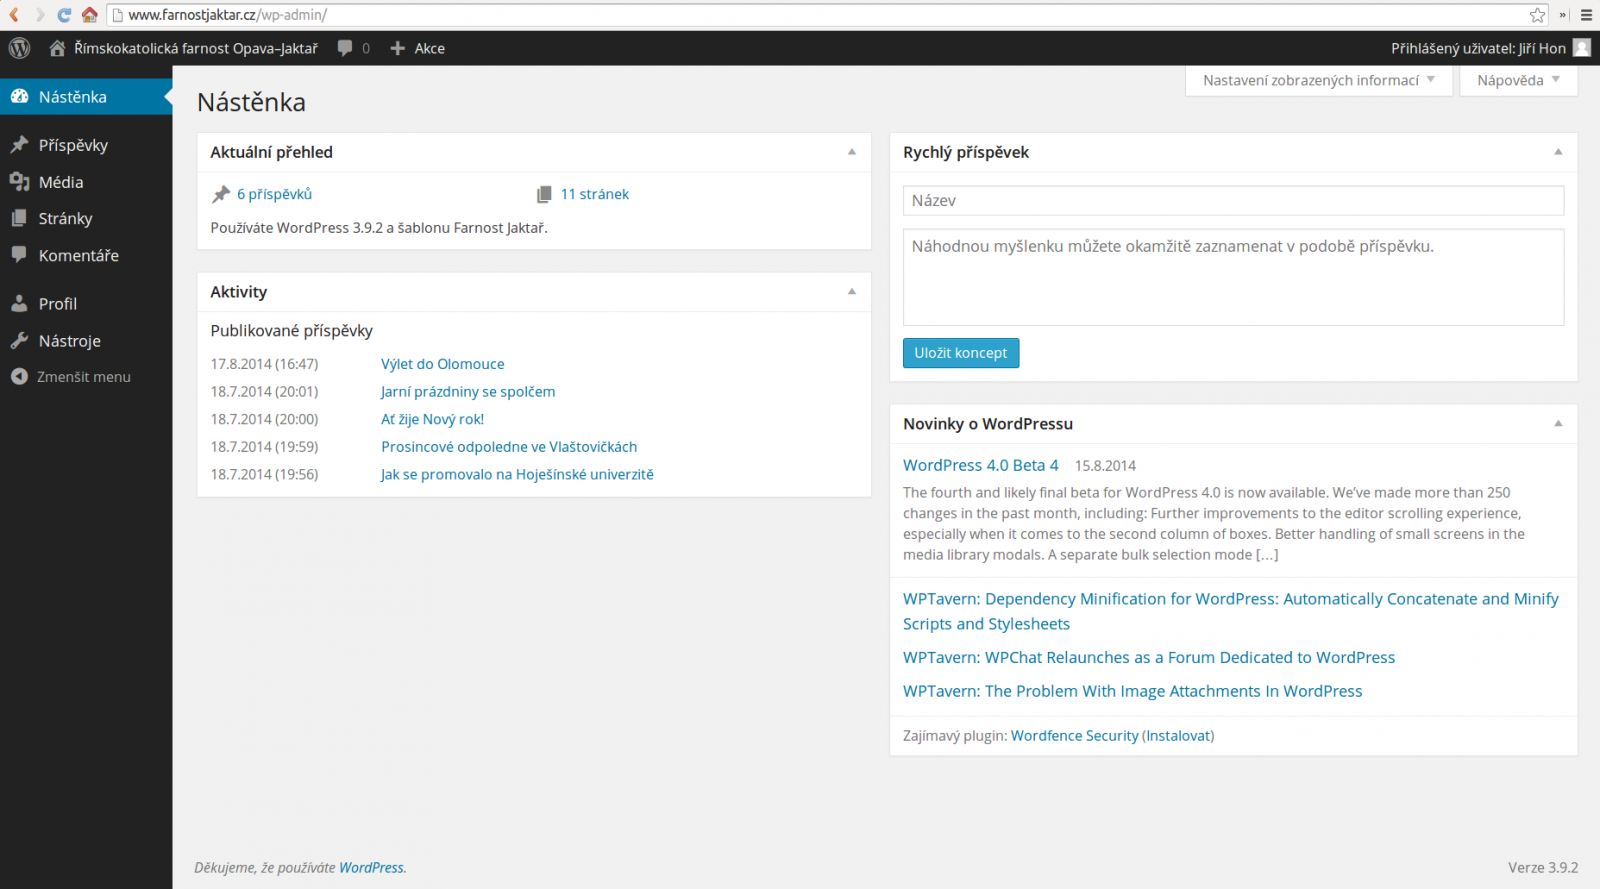Image resolution: width=1600 pixels, height=889 pixels.
Task: Click the browser back arrow
Action: tap(14, 15)
